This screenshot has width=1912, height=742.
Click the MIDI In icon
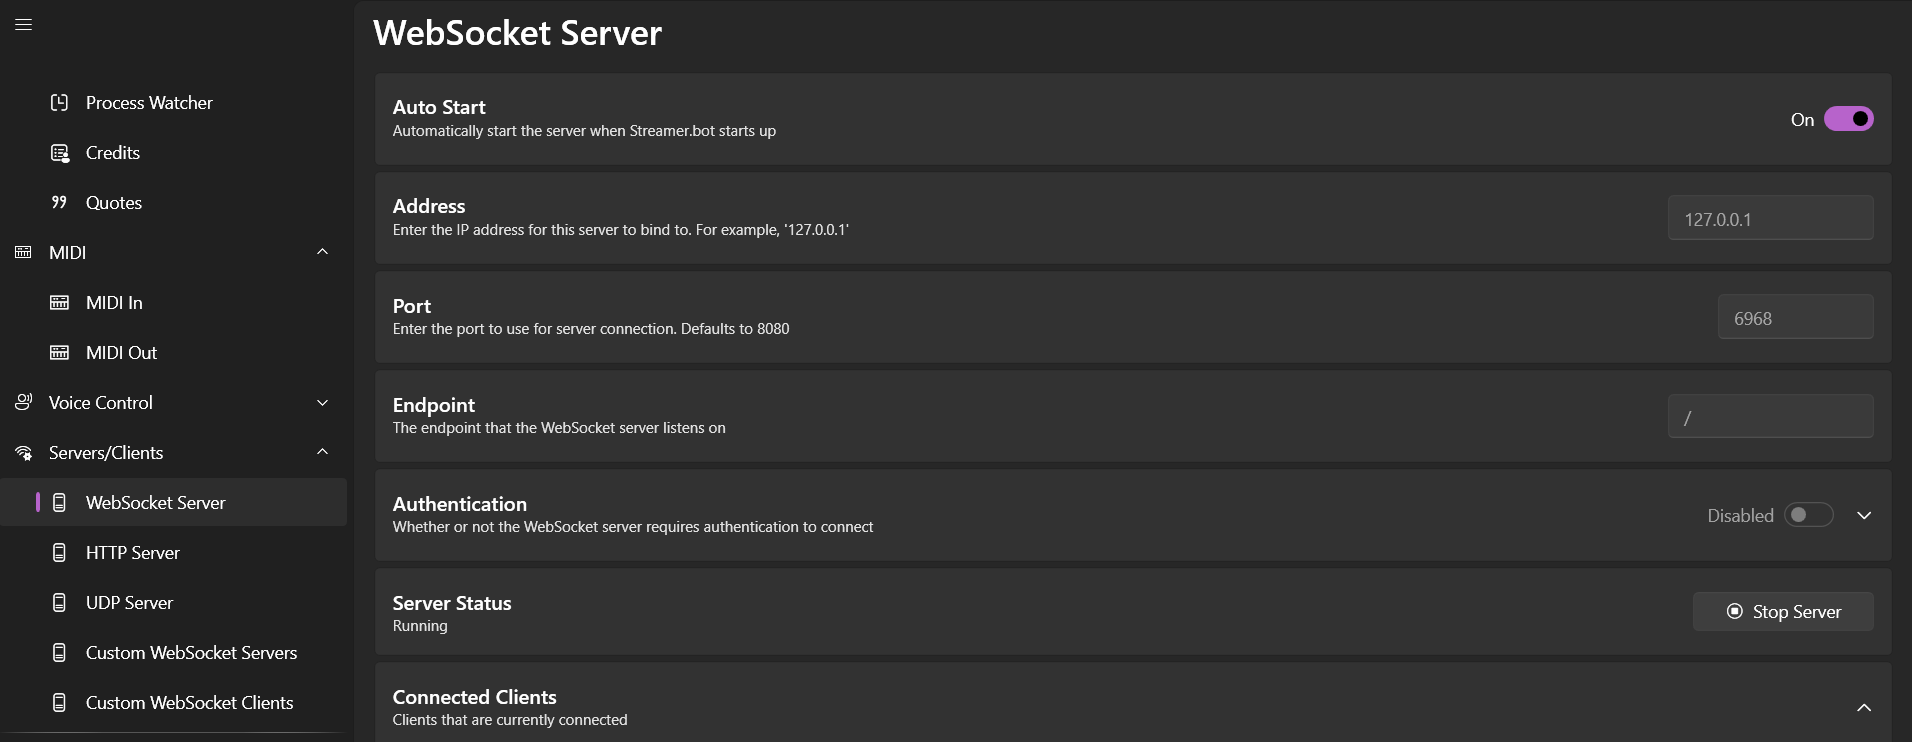pyautogui.click(x=60, y=303)
